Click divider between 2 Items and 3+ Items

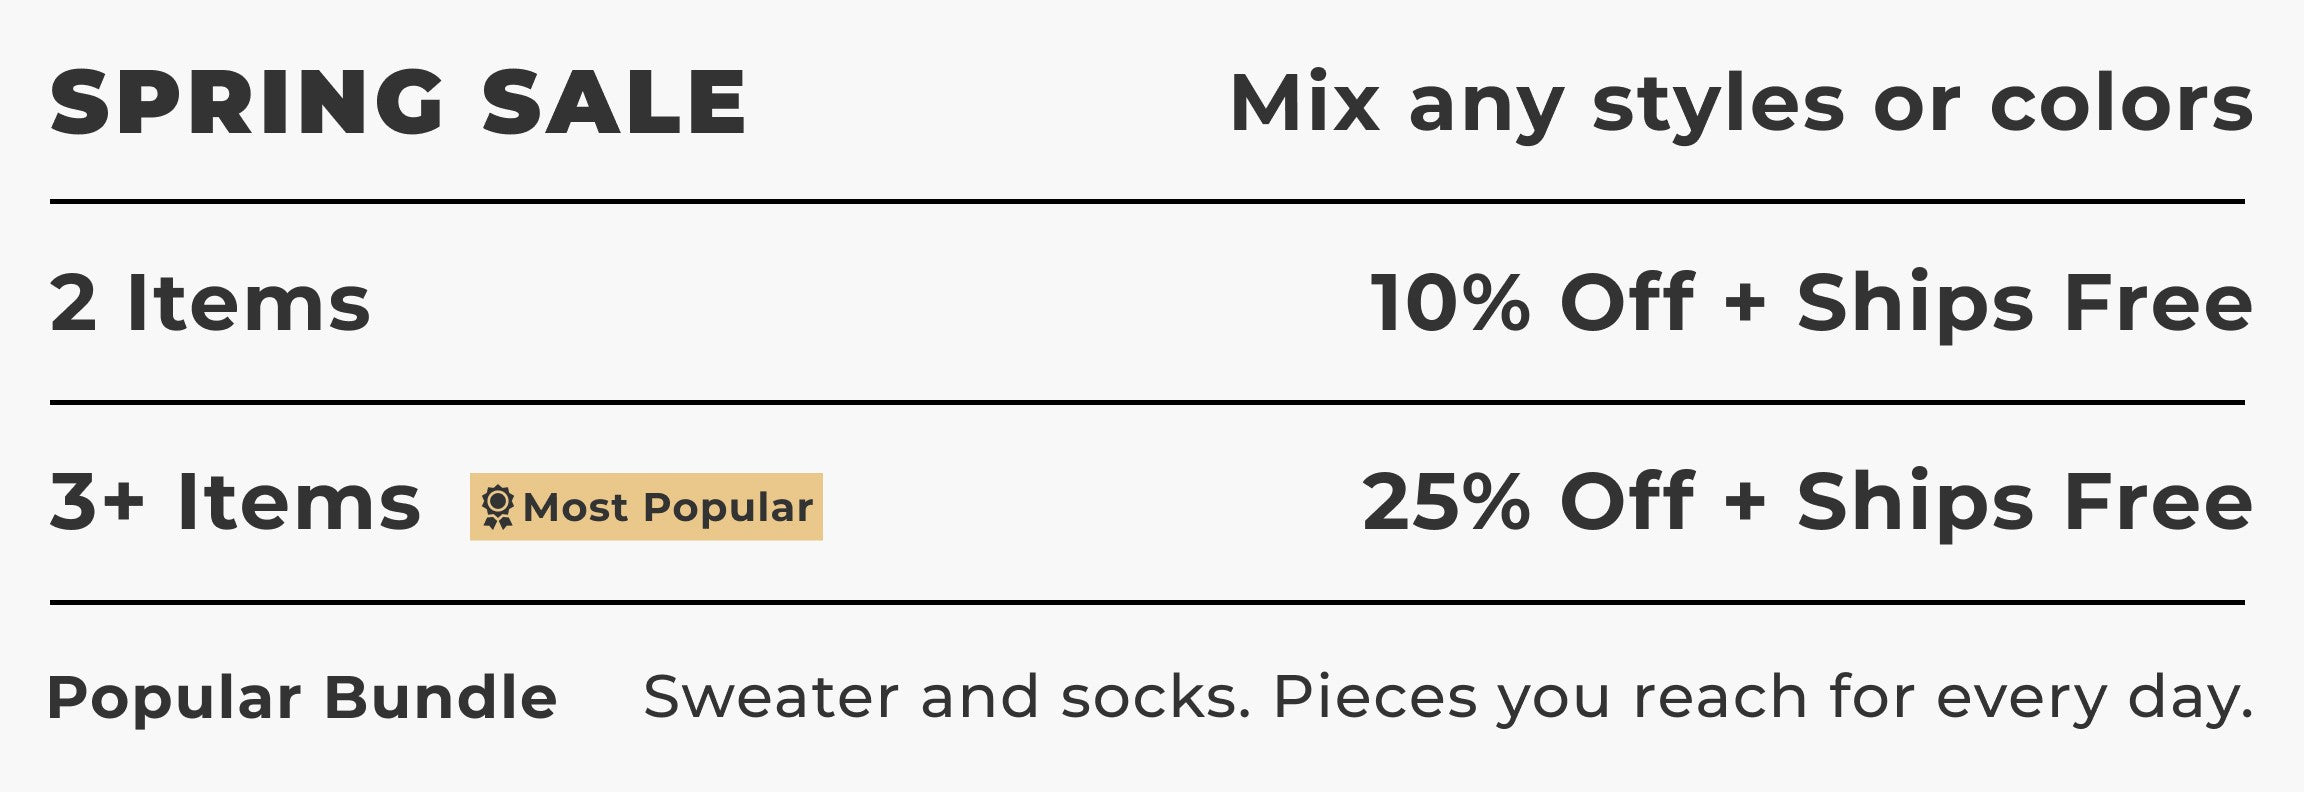tap(1147, 403)
